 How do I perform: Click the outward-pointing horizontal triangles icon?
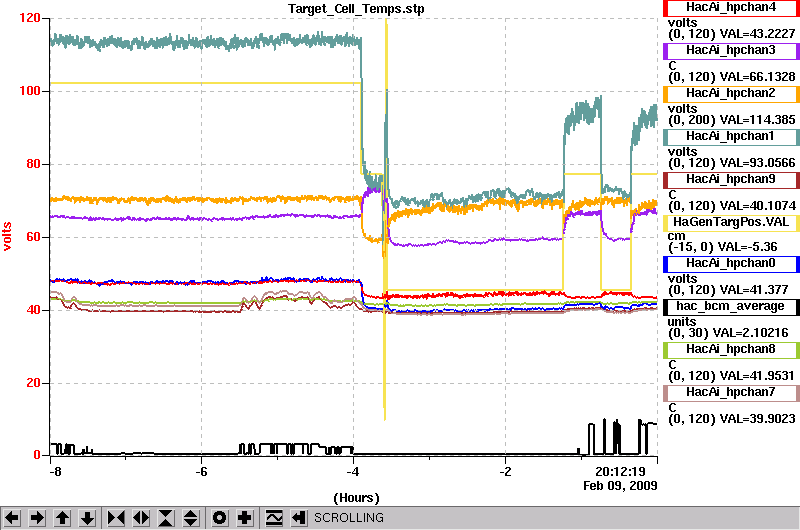click(141, 518)
